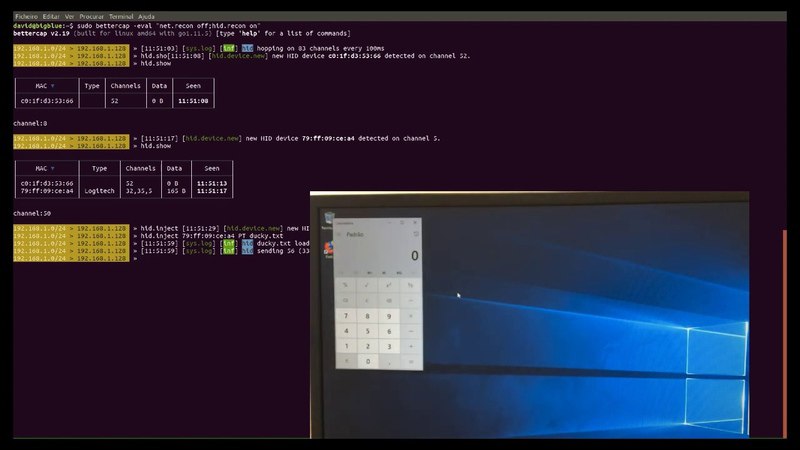
Task: Click the calculator multiply operator key
Action: [x=411, y=316]
